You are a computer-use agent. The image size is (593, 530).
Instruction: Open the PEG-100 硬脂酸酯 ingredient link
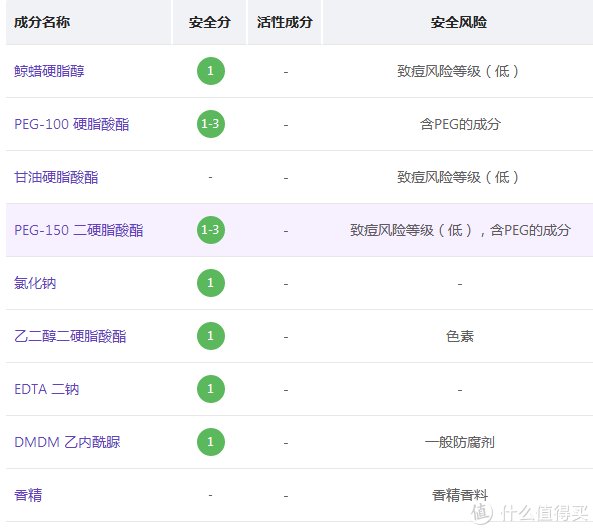click(x=71, y=124)
